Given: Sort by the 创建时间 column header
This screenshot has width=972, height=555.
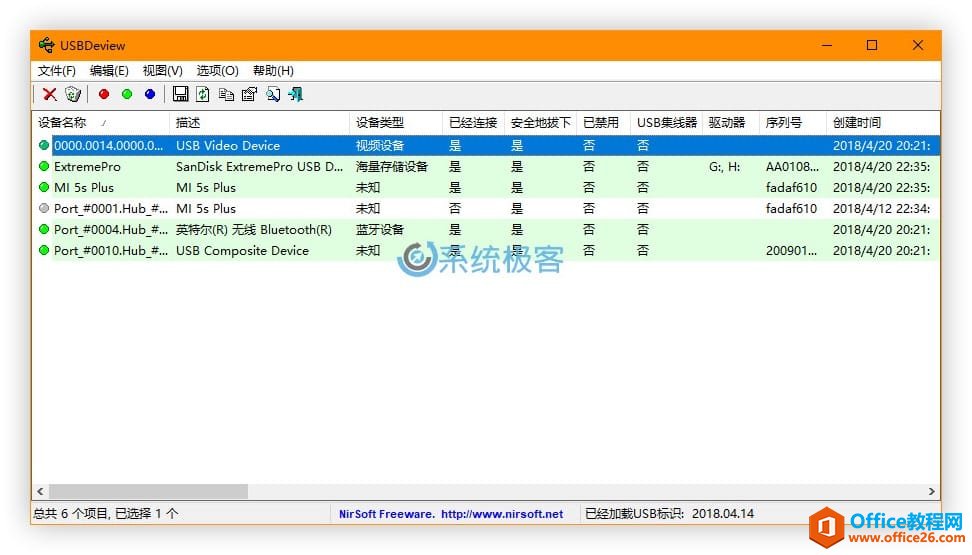Looking at the screenshot, I should (x=883, y=123).
